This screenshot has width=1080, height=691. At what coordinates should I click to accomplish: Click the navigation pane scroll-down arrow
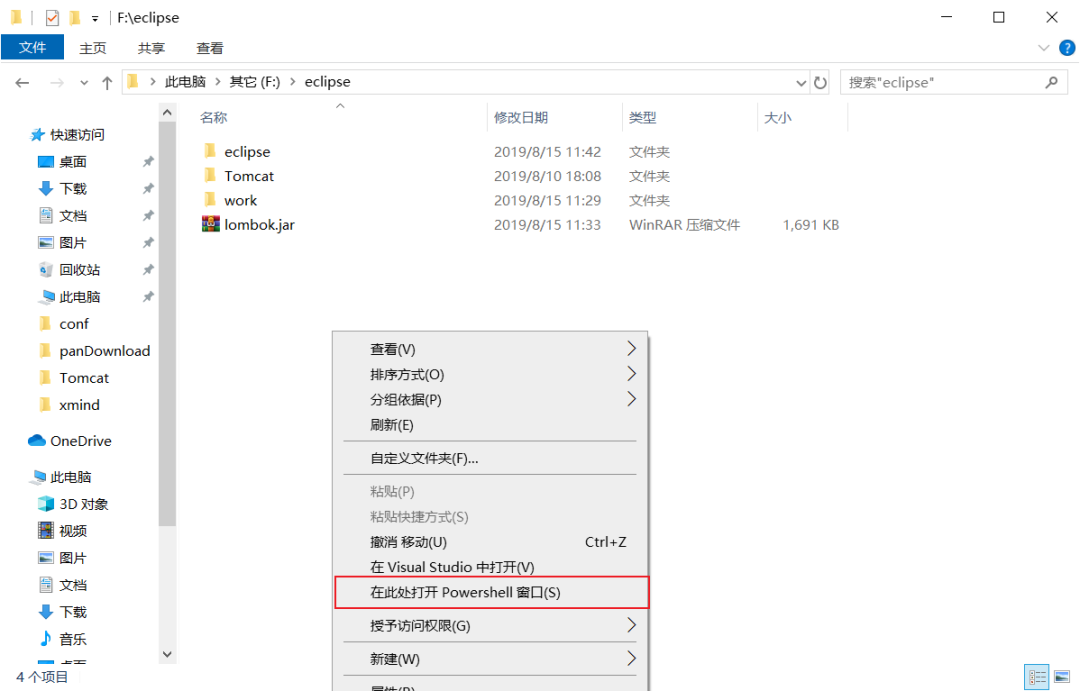point(167,654)
